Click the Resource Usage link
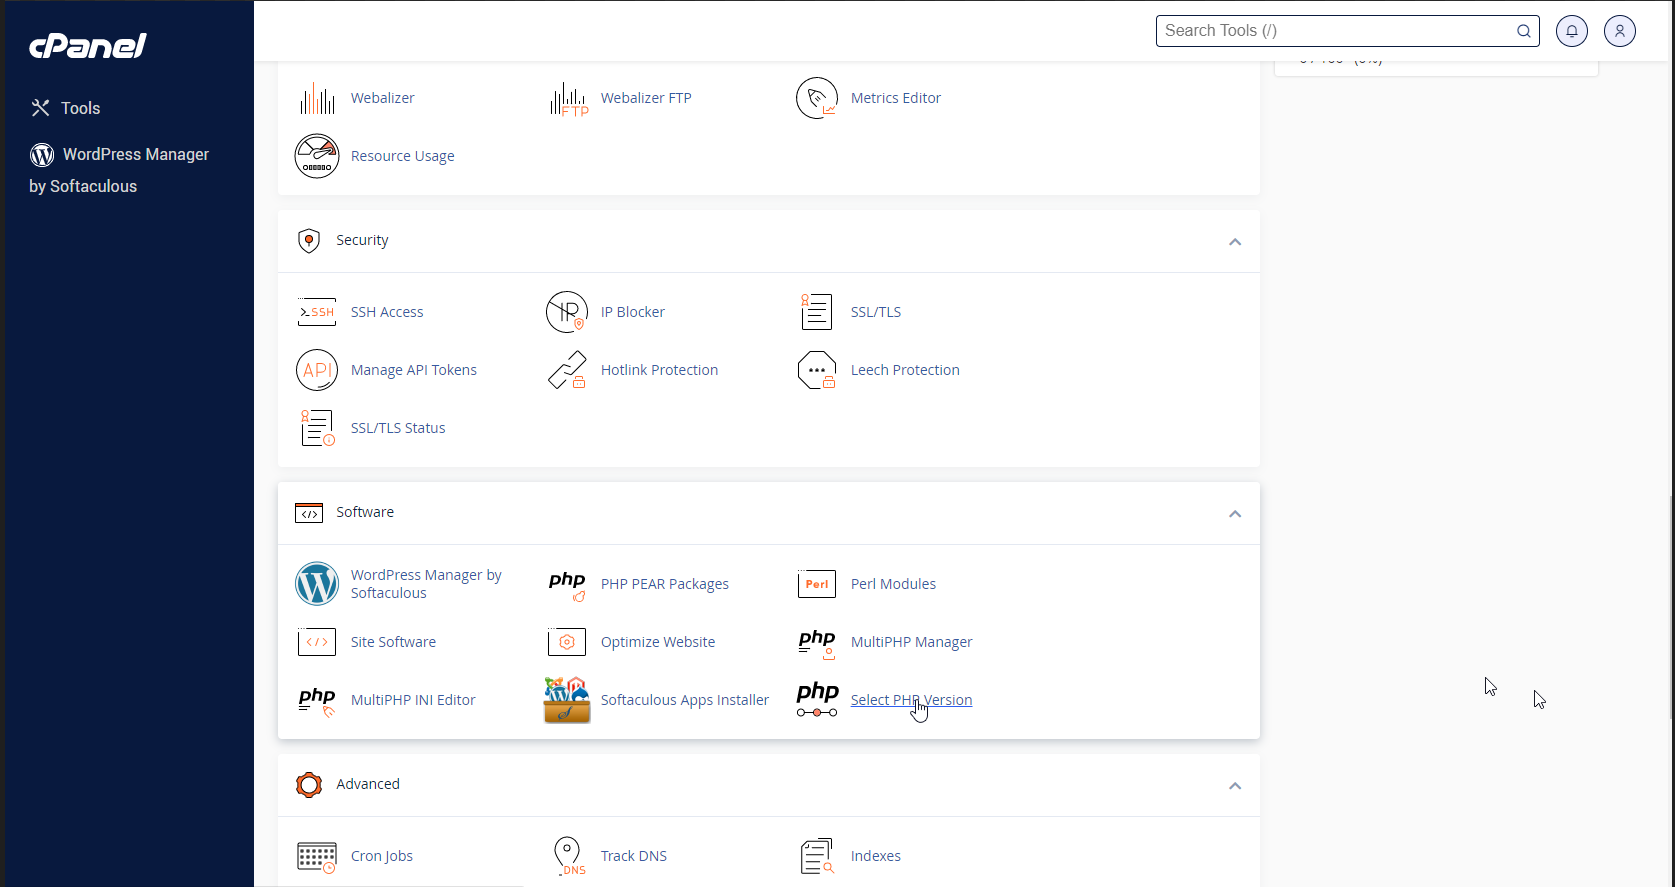1675x887 pixels. coord(402,156)
